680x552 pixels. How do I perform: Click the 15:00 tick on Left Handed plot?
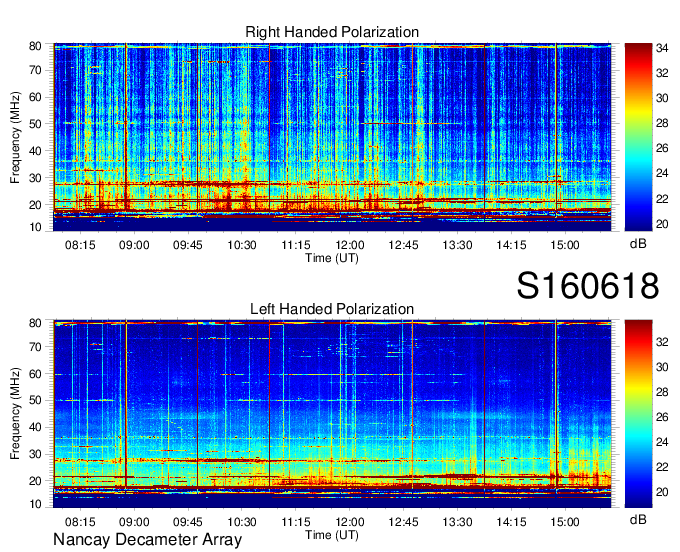[565, 522]
